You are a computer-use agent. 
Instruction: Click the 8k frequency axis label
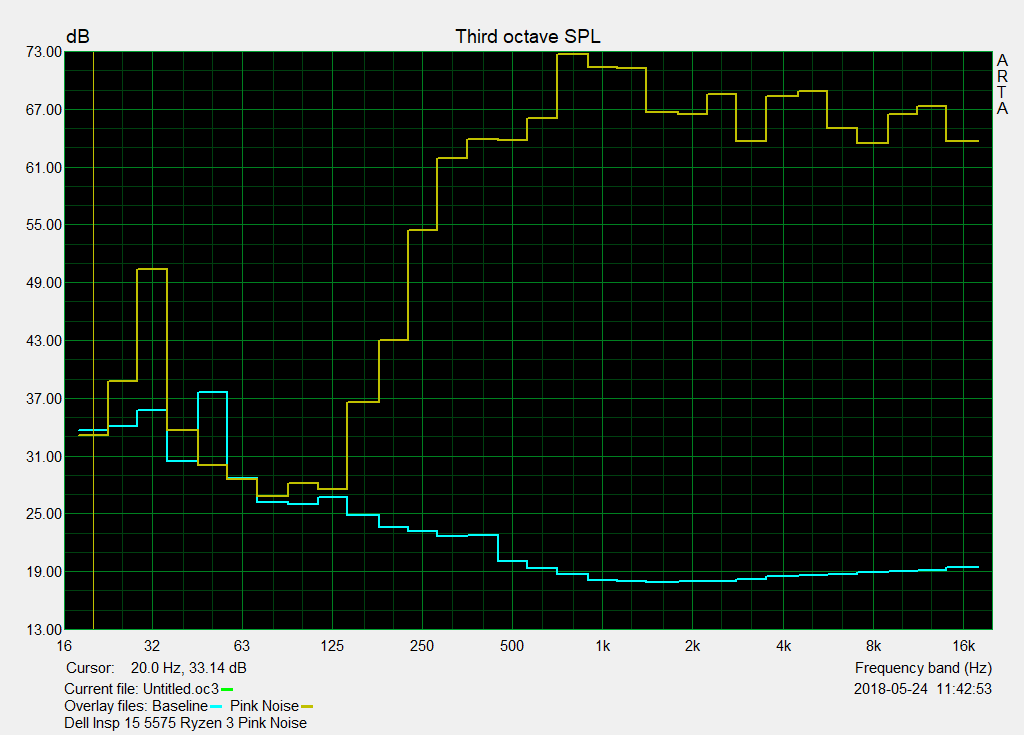(873, 646)
